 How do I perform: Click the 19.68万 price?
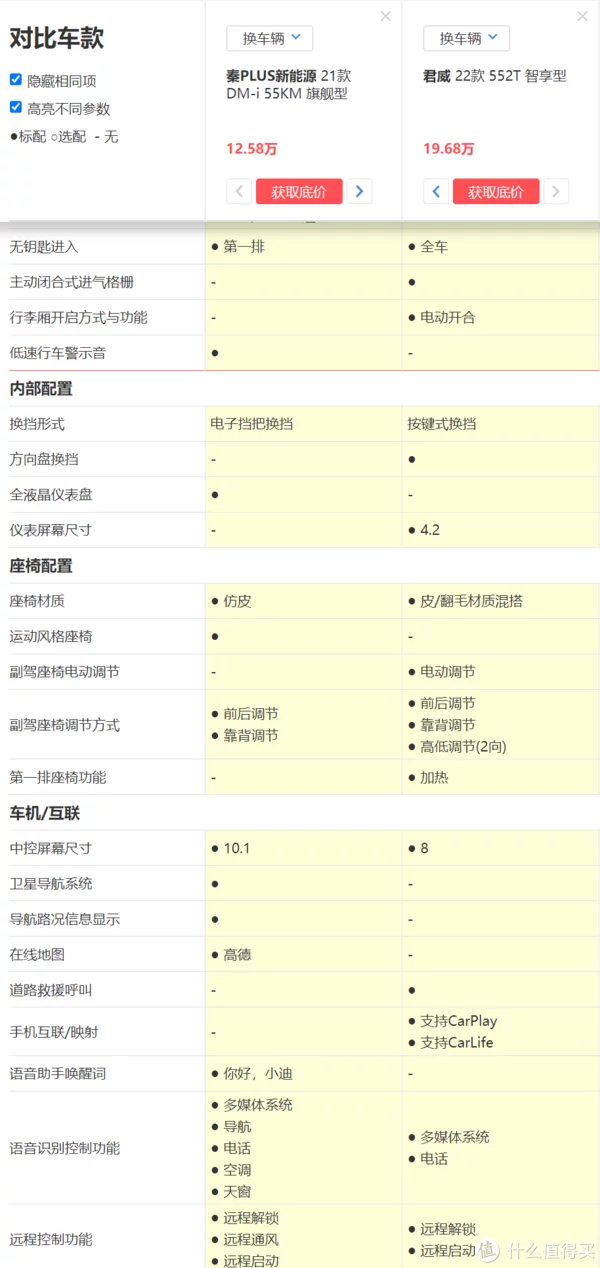(x=449, y=149)
